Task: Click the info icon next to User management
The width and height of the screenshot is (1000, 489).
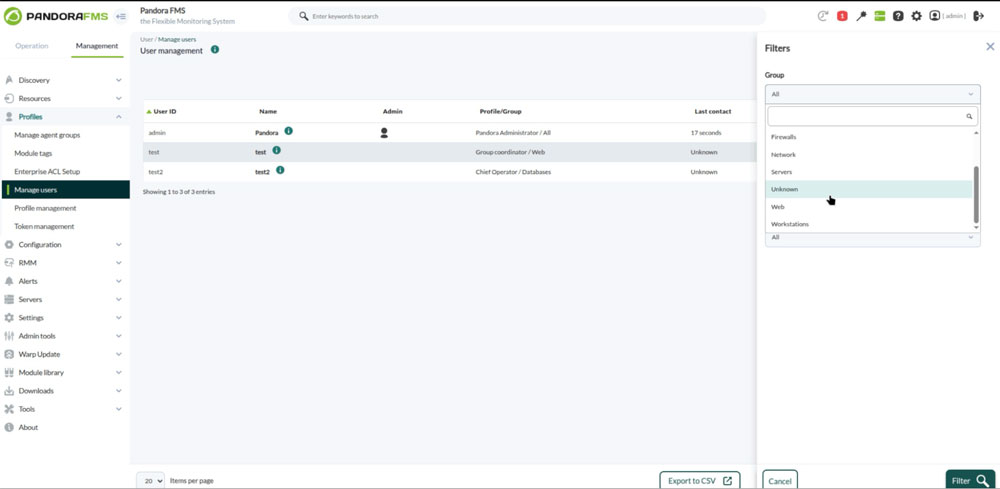Action: [x=215, y=50]
